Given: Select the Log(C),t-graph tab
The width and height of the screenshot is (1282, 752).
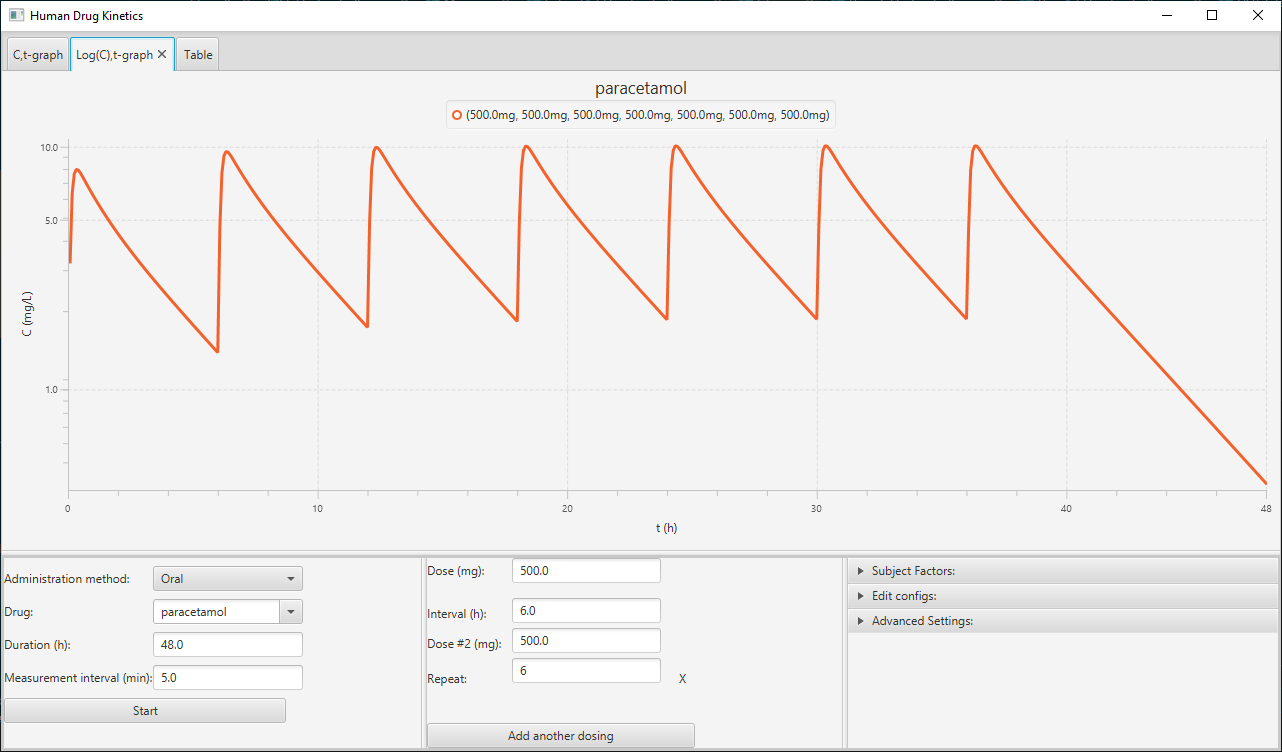Looking at the screenshot, I should (113, 55).
